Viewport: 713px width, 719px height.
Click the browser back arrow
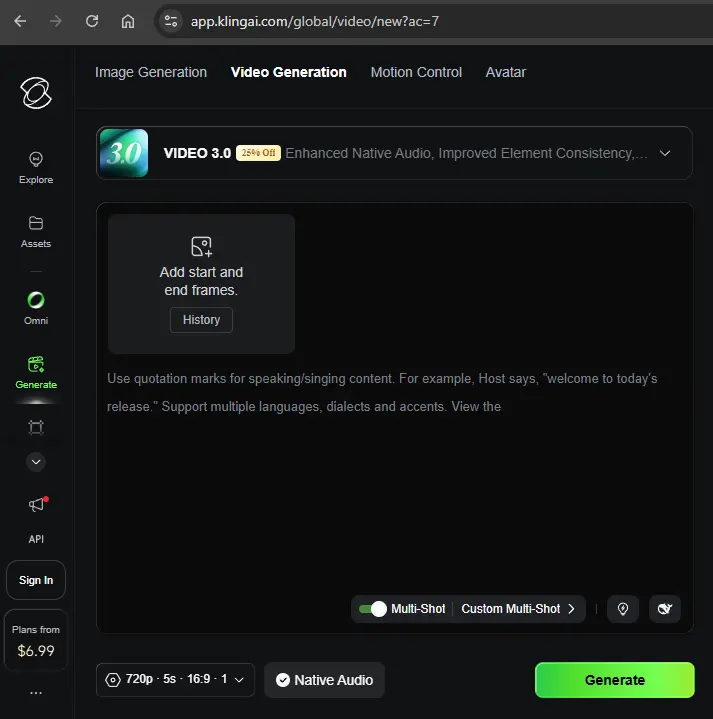point(20,21)
